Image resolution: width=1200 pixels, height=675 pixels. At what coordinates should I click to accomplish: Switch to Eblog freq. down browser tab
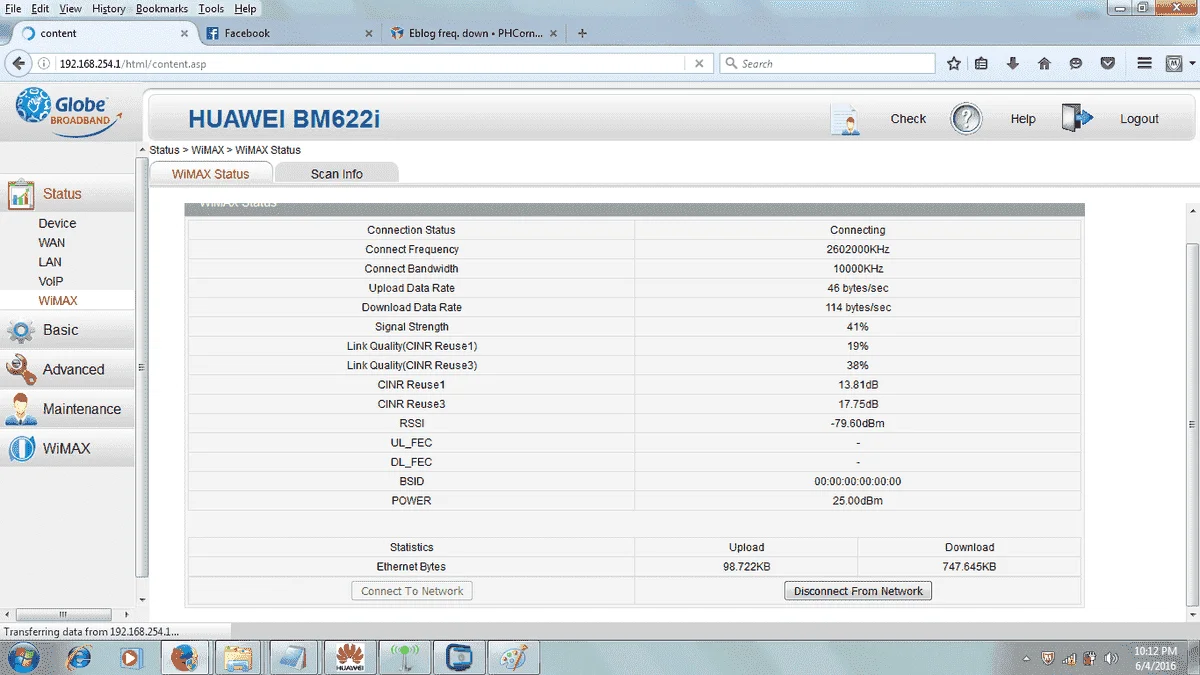point(473,33)
